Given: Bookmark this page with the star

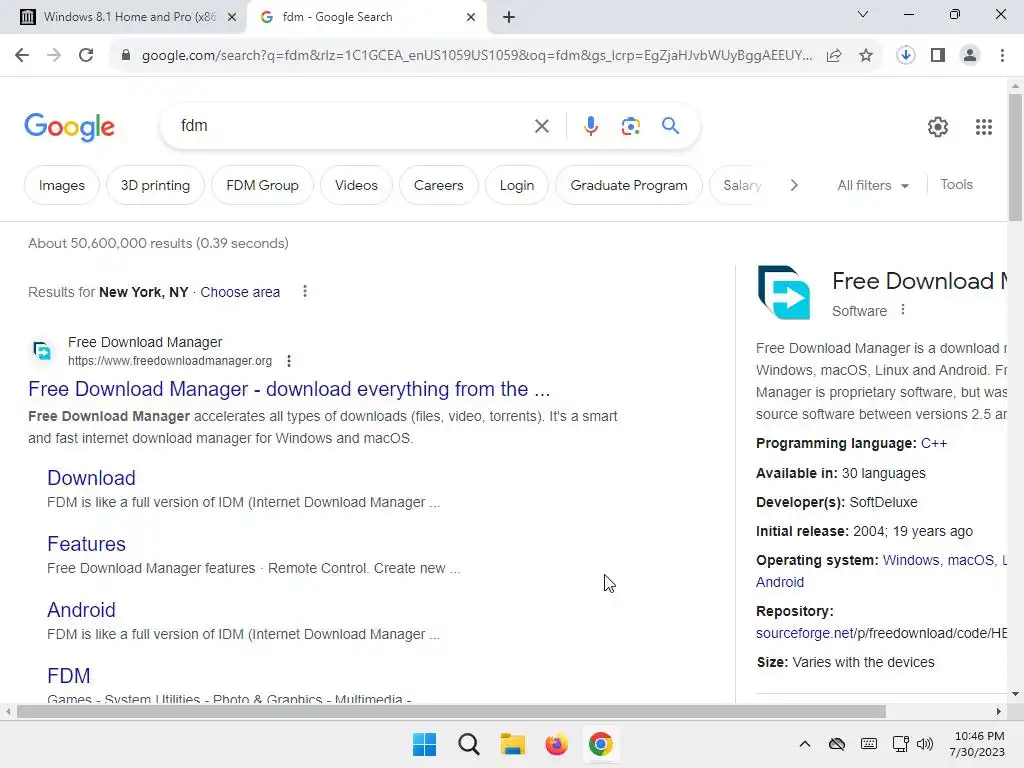Looking at the screenshot, I should 866,56.
